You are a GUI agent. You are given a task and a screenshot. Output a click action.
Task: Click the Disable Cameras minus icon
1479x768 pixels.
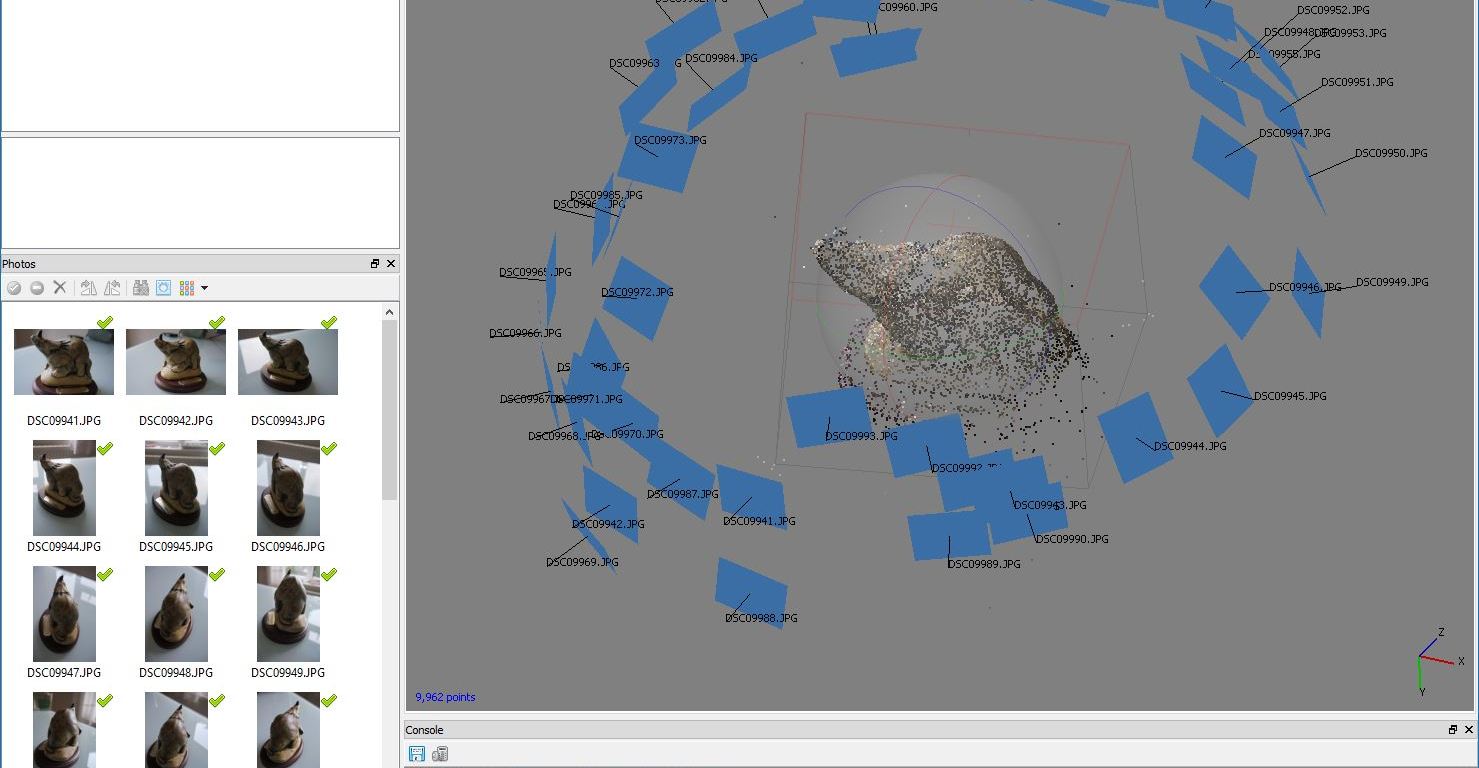37,288
